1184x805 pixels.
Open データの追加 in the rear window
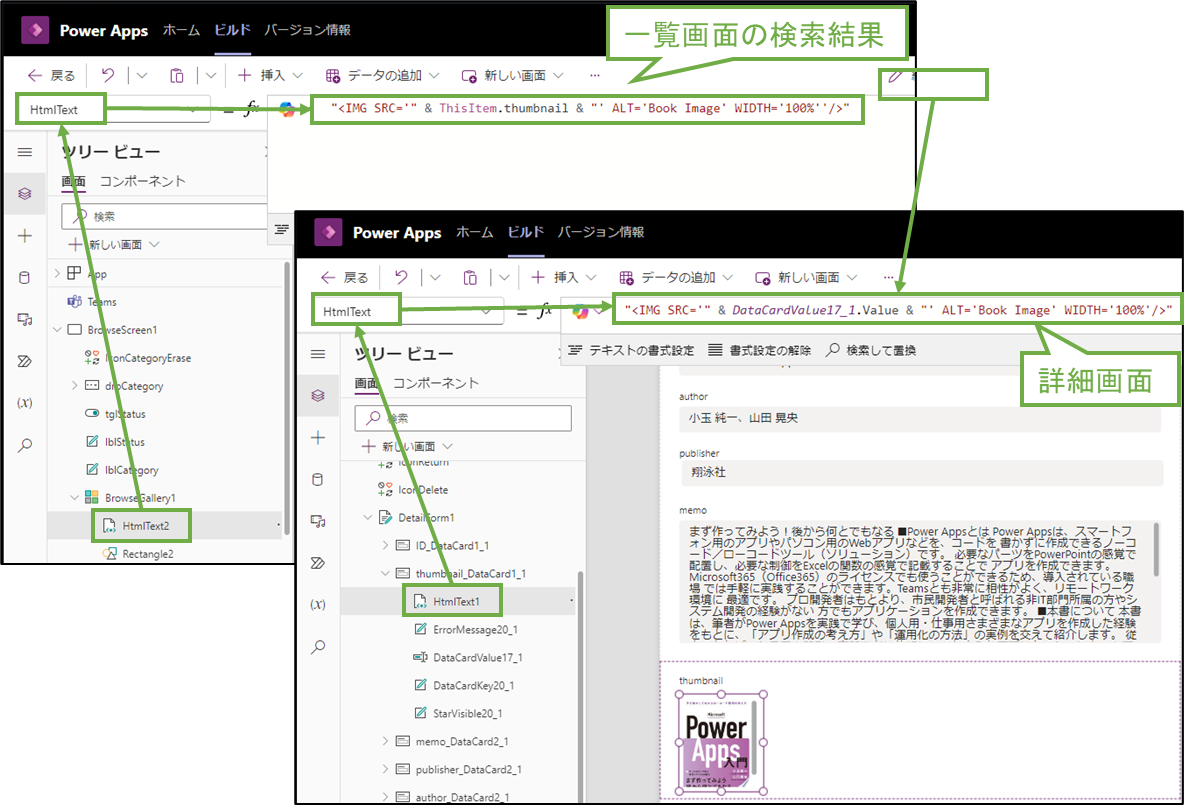(x=383, y=76)
